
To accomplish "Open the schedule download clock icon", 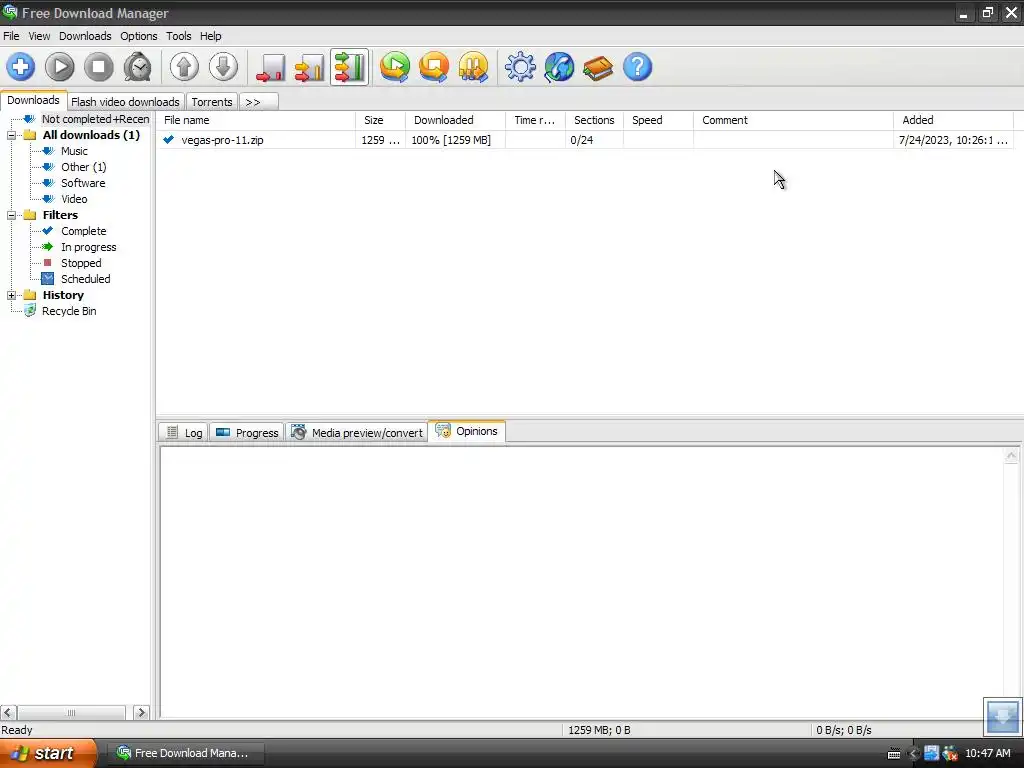I will coord(138,67).
